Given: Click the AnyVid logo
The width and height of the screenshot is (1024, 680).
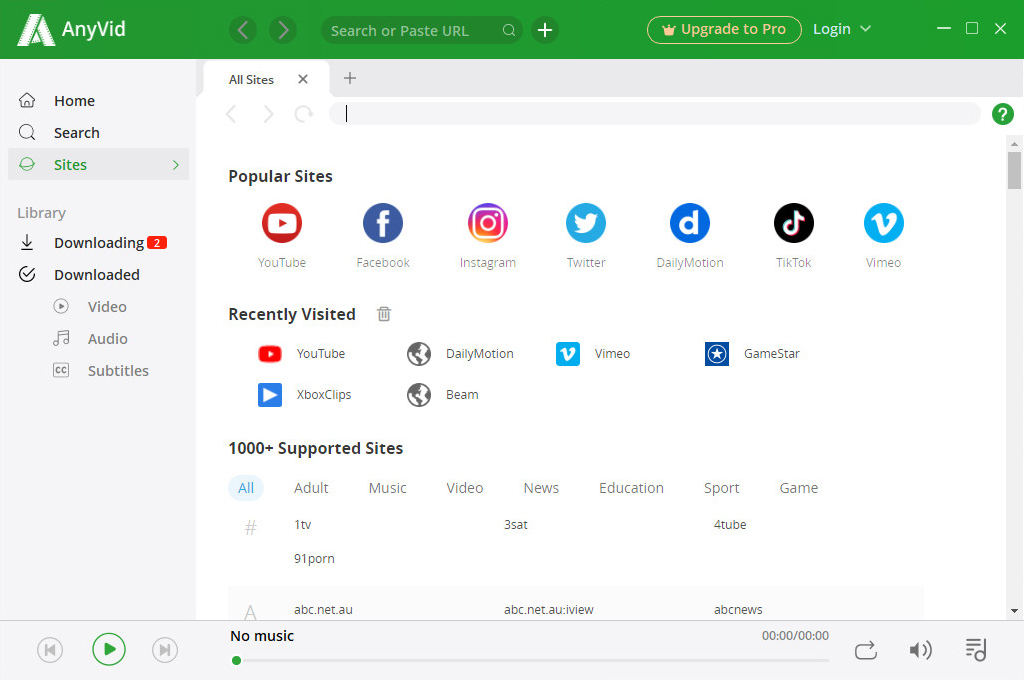Looking at the screenshot, I should [x=71, y=29].
